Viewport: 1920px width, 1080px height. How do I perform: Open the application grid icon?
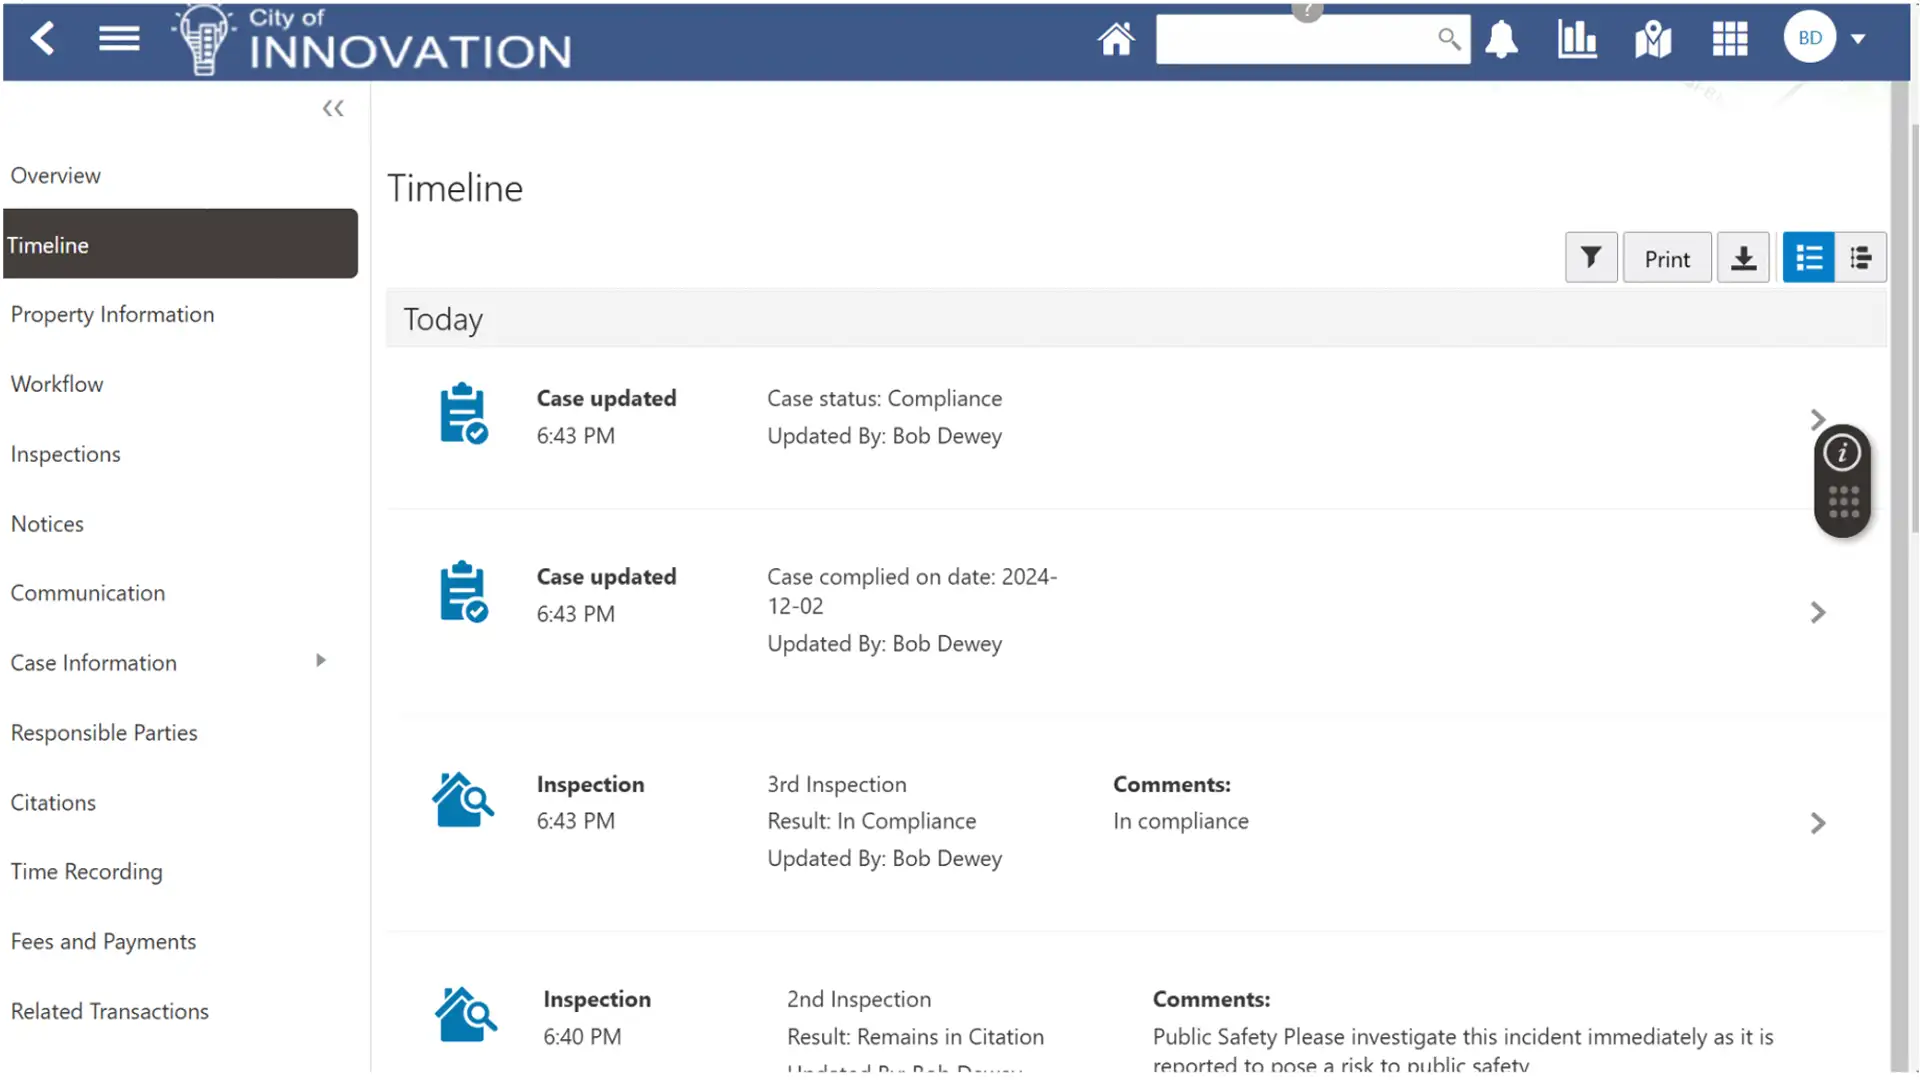(1729, 40)
